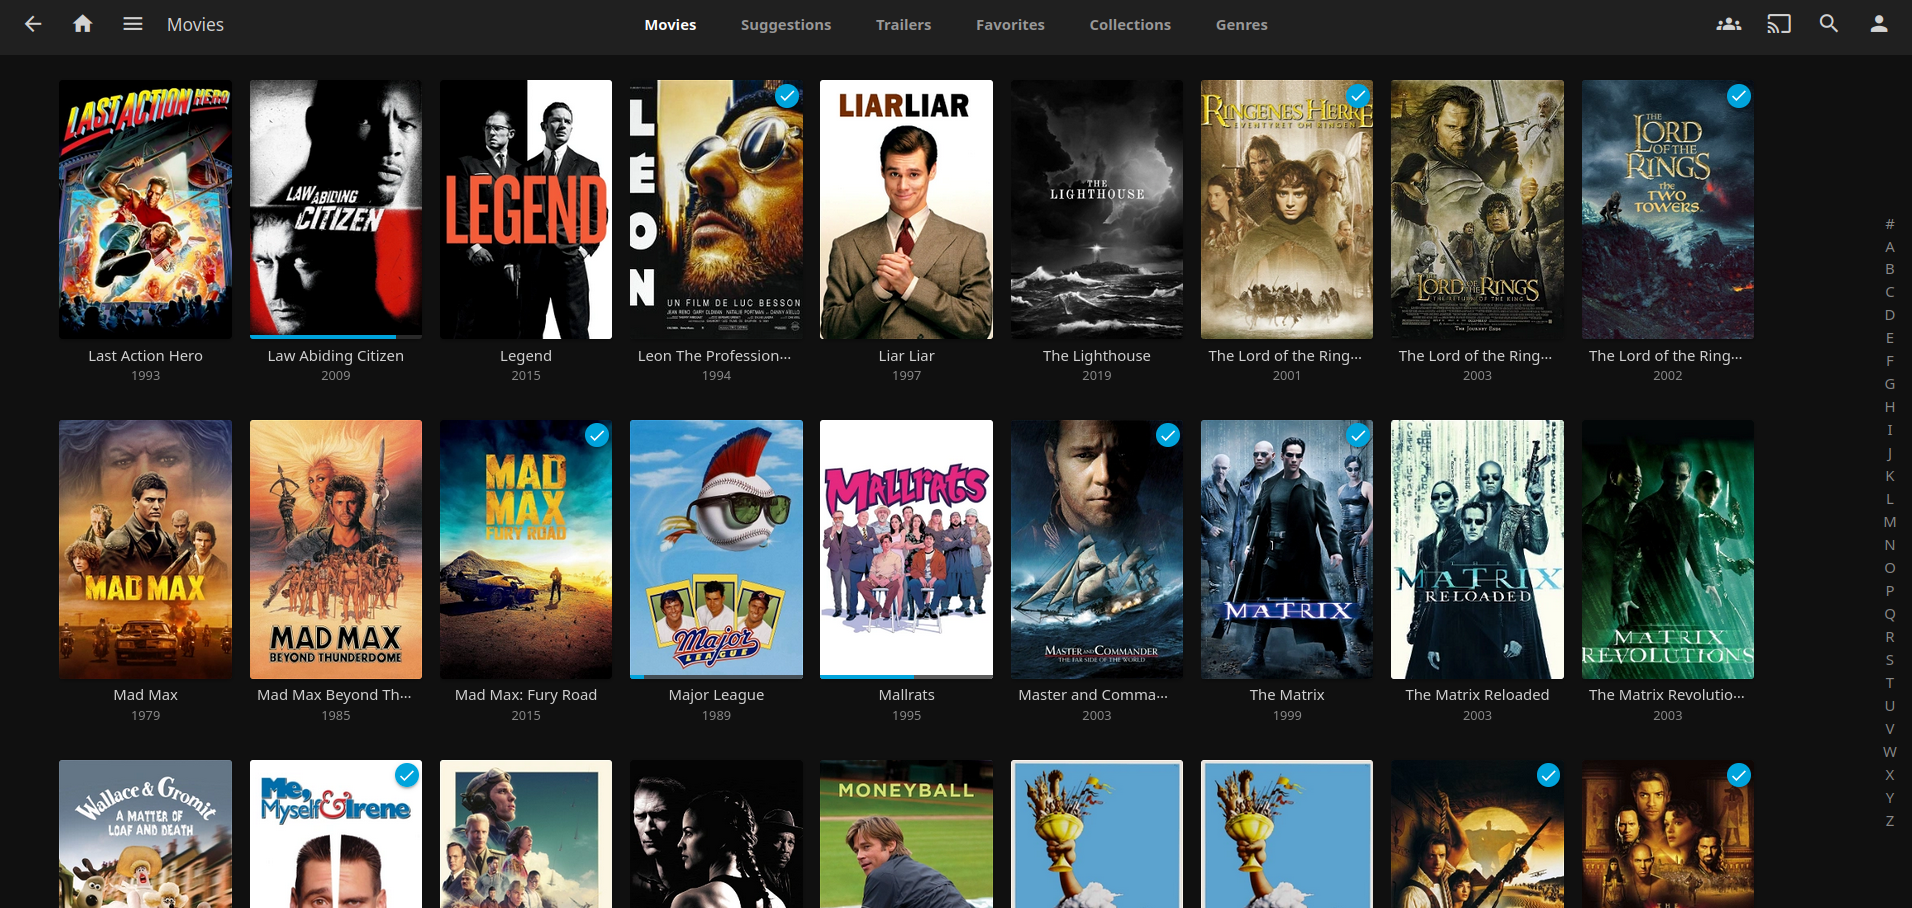Open the Wallace & Gromit poster

(x=145, y=834)
